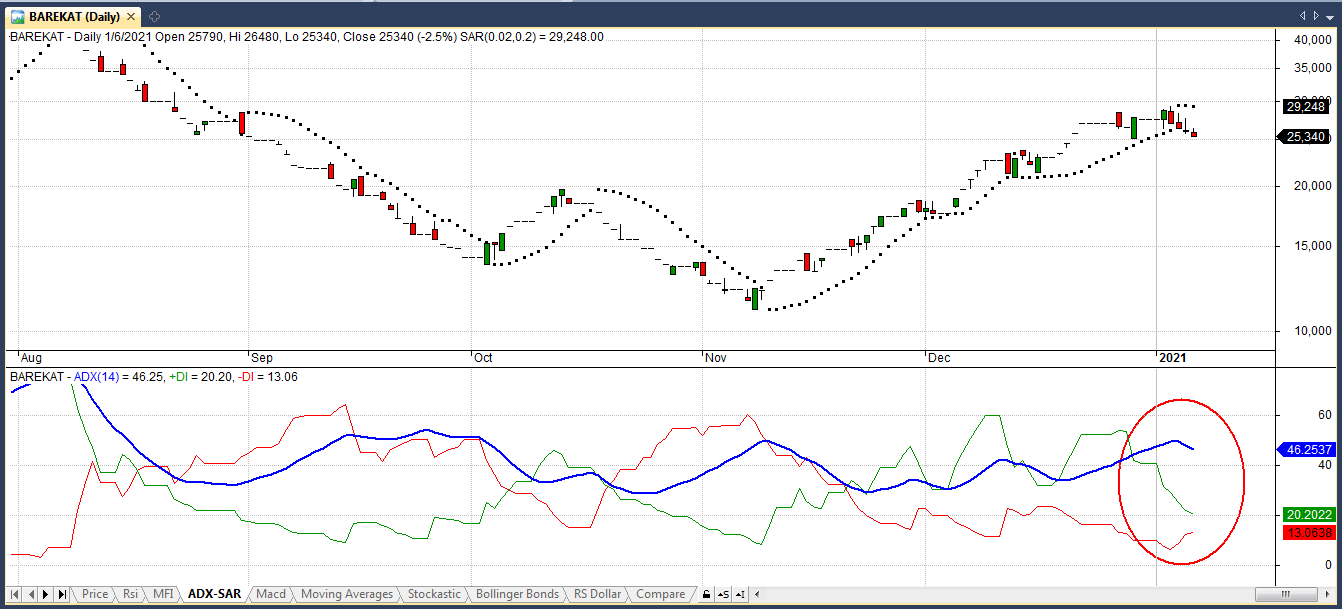Toggle the S symbol-link button

click(x=723, y=594)
